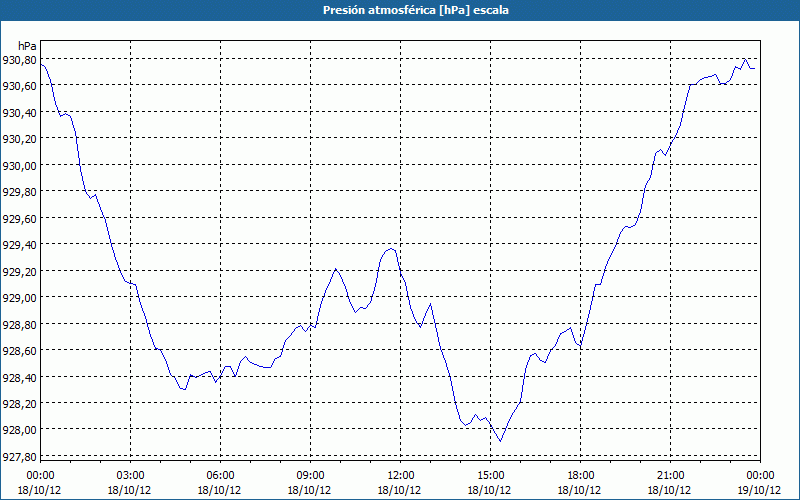Click the chart title 'Presión atmosférica [hPa] escala'
The height and width of the screenshot is (500, 800).
416,10
